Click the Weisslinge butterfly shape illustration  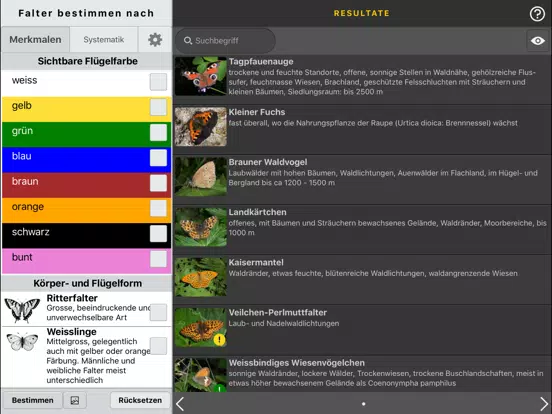tap(22, 342)
